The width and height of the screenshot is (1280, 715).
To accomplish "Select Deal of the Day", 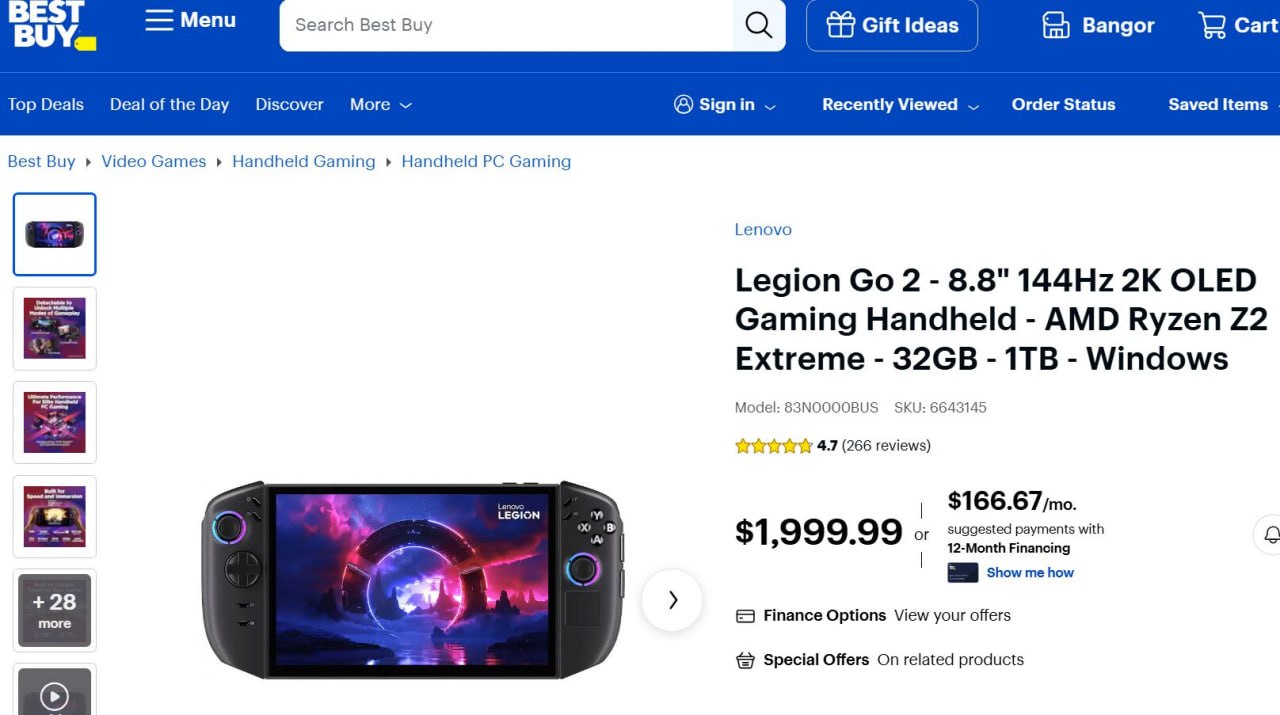I will click(x=169, y=104).
